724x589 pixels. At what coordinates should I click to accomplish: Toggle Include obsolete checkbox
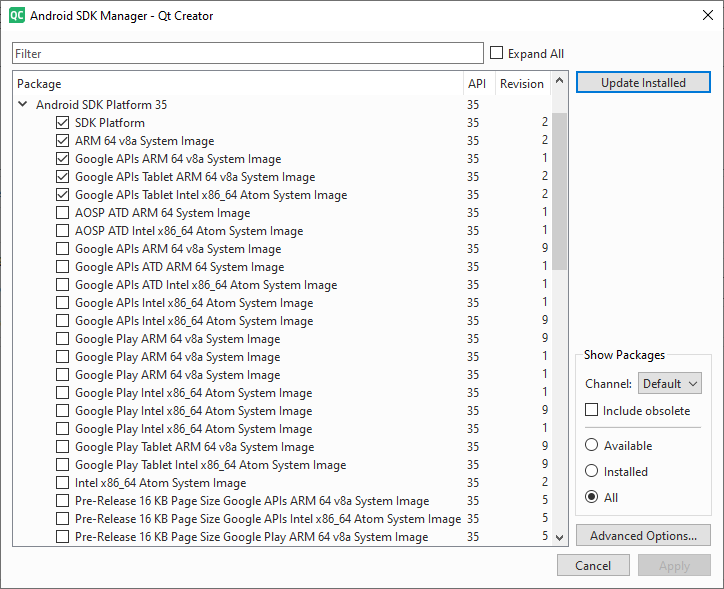(592, 410)
